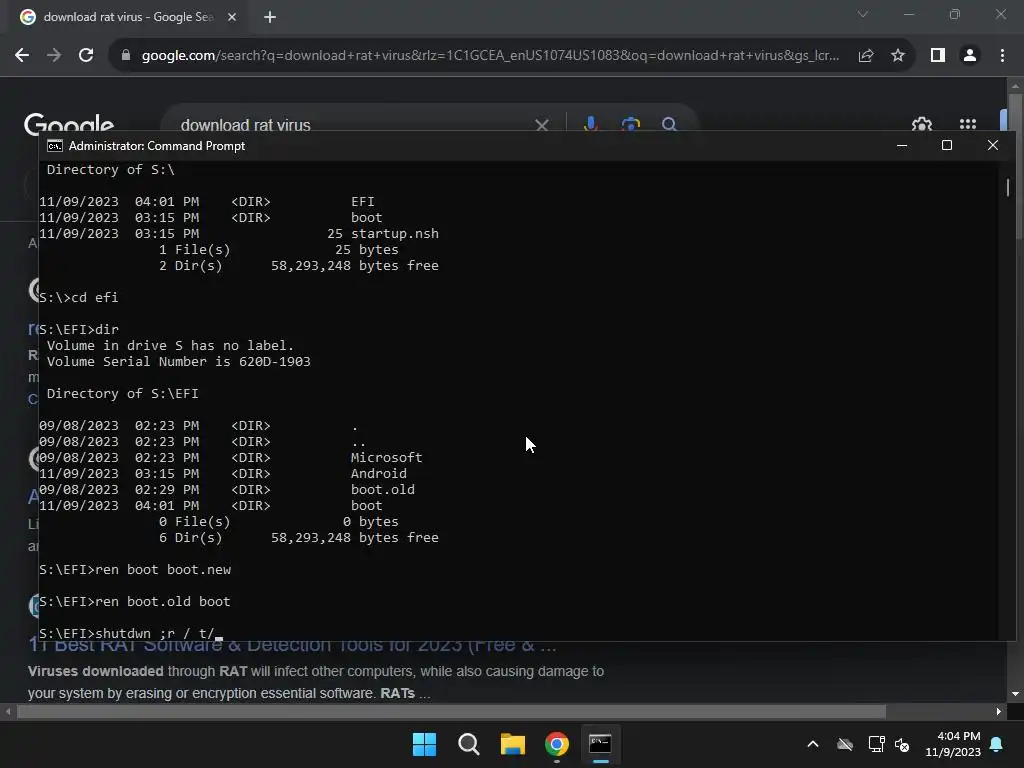Click Command Prompt vertical scrollbar thumb
The image size is (1024, 768).
1008,187
